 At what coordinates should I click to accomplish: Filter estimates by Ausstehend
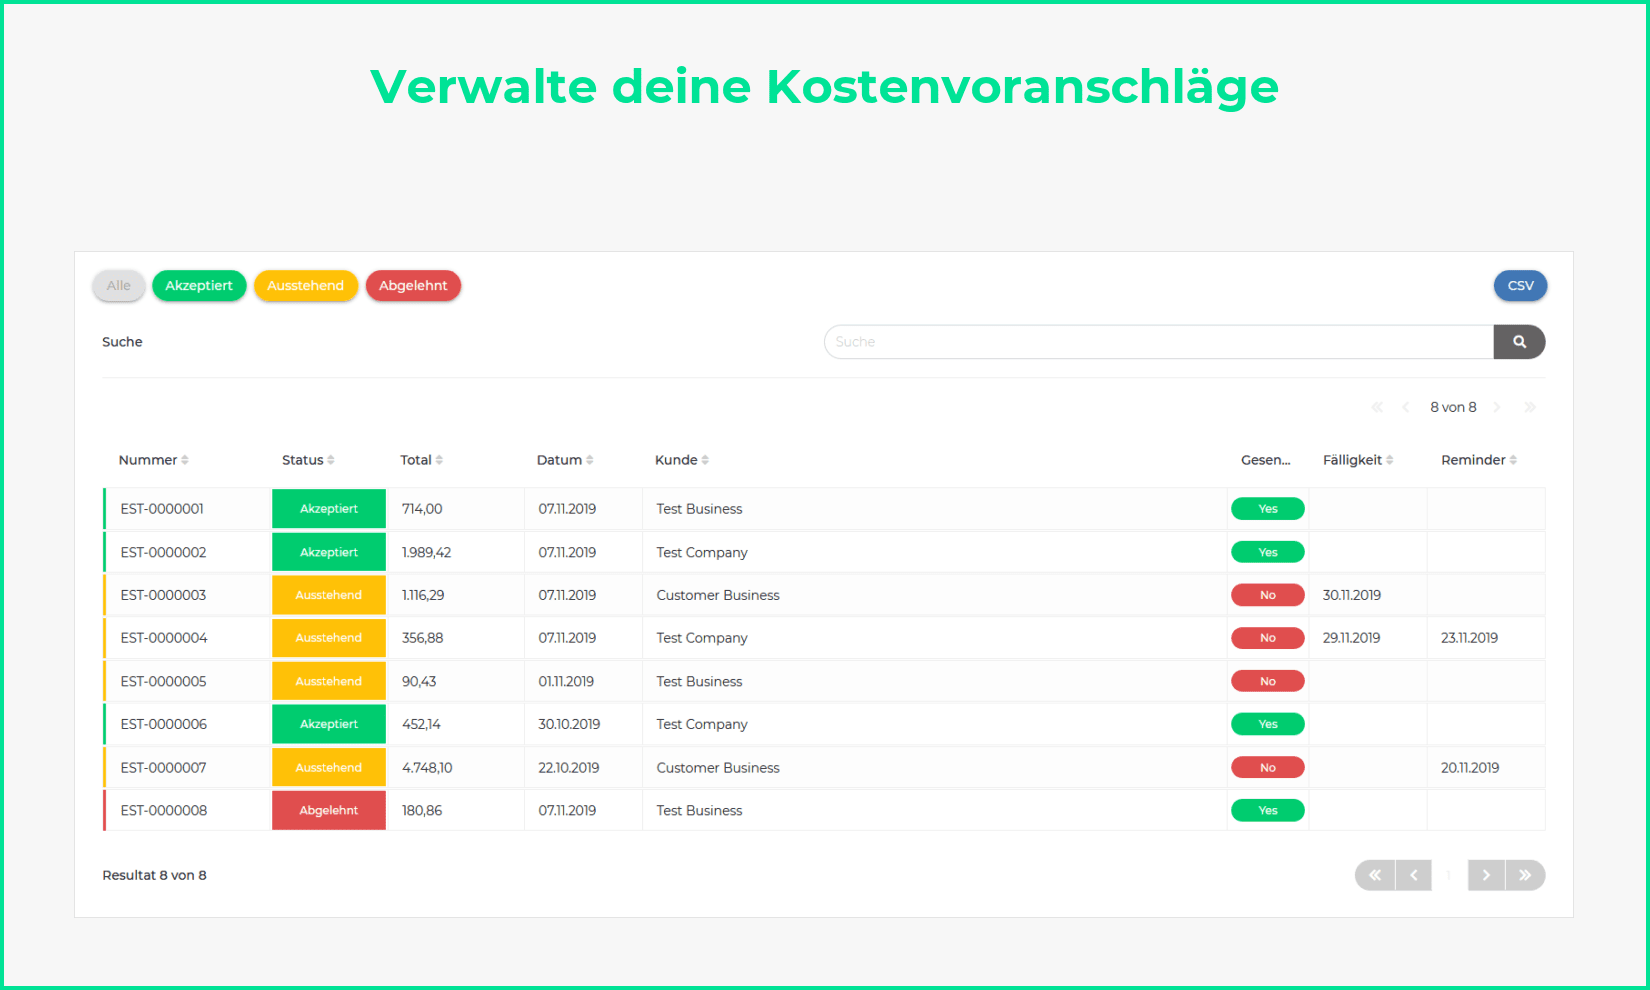click(305, 286)
